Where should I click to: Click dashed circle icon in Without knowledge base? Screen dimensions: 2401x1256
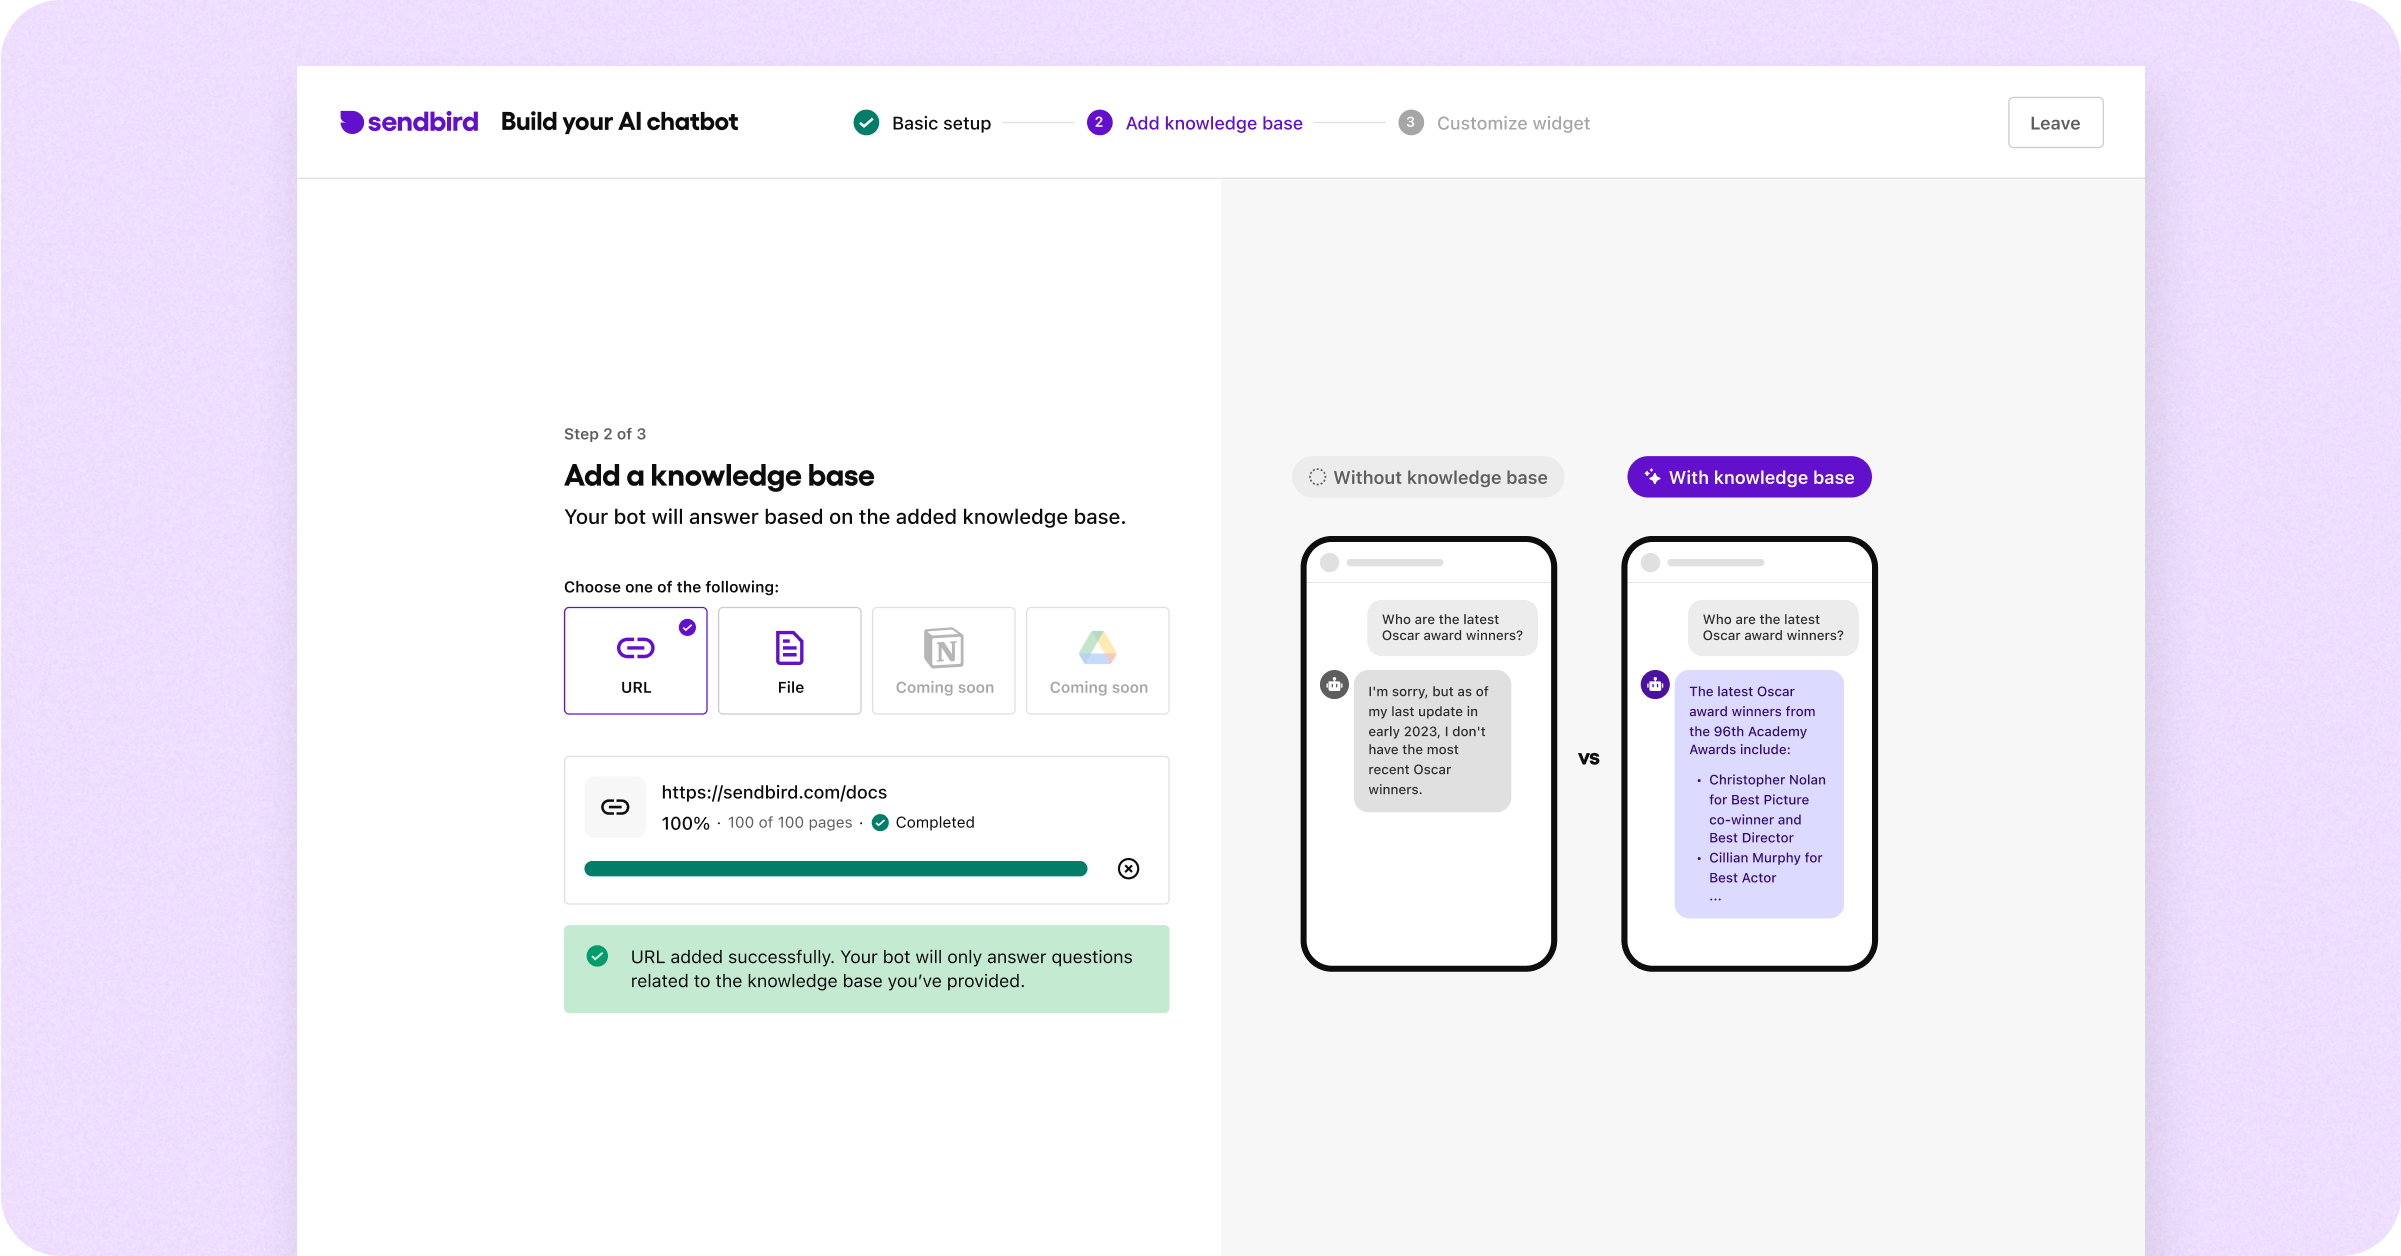pyautogui.click(x=1318, y=477)
